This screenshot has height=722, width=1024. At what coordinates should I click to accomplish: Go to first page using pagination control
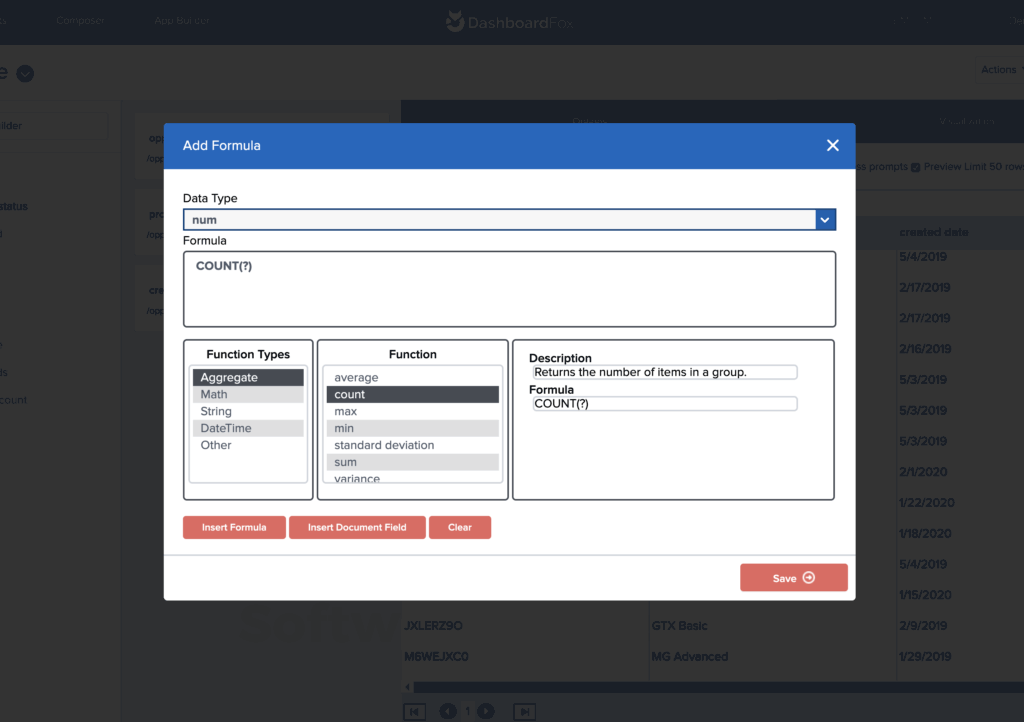(x=414, y=711)
